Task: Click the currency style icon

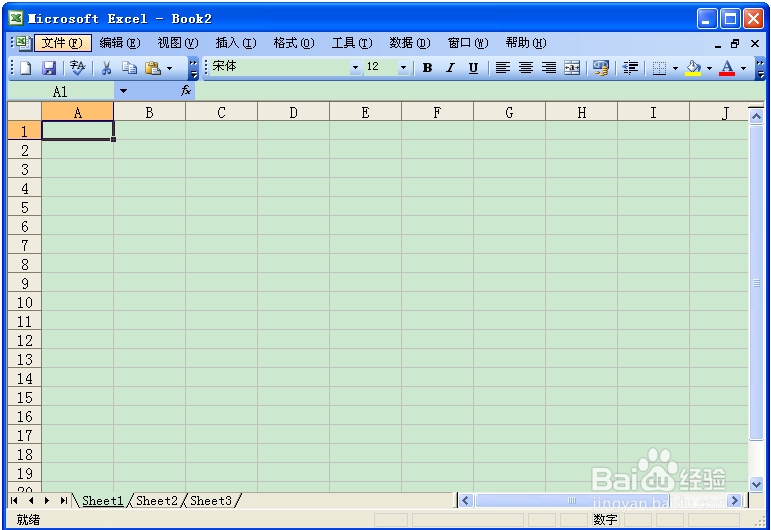Action: [x=600, y=68]
